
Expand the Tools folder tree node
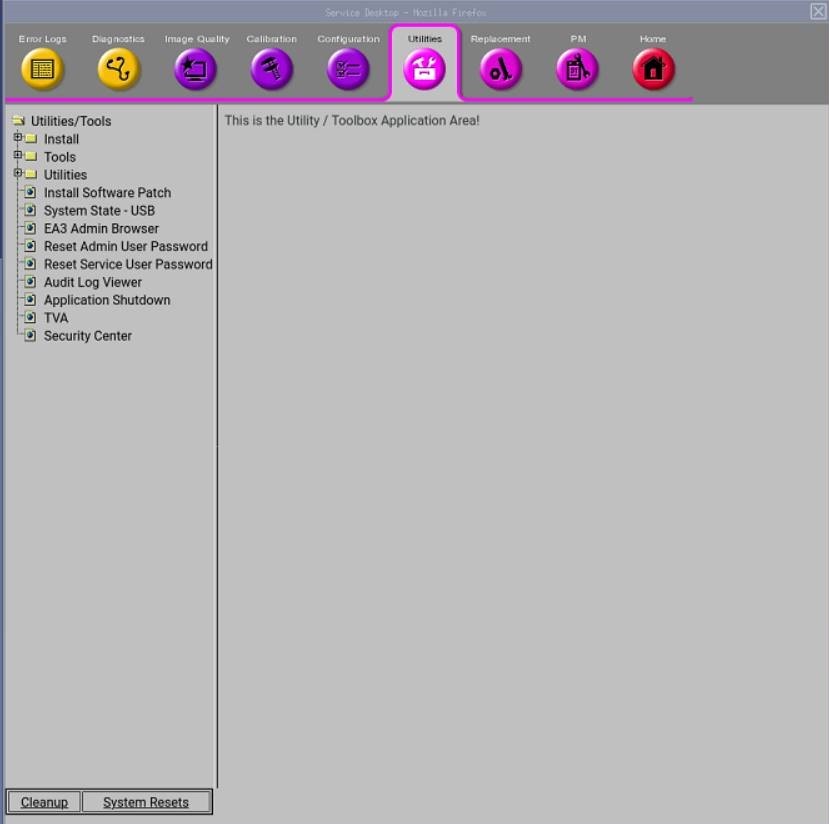[x=17, y=156]
